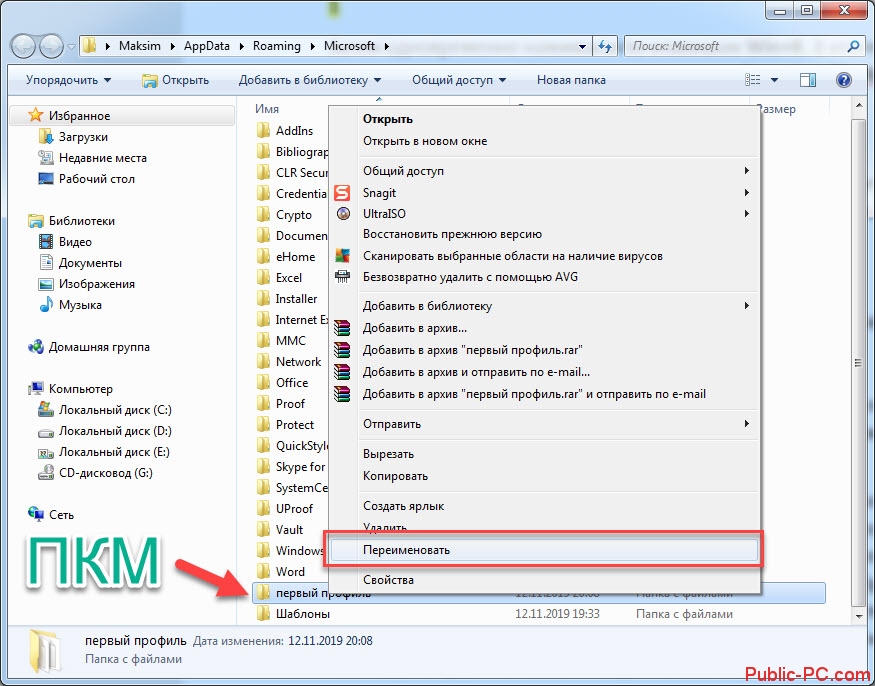Choose Создать ярлык menu entry
The height and width of the screenshot is (686, 875).
tap(545, 506)
